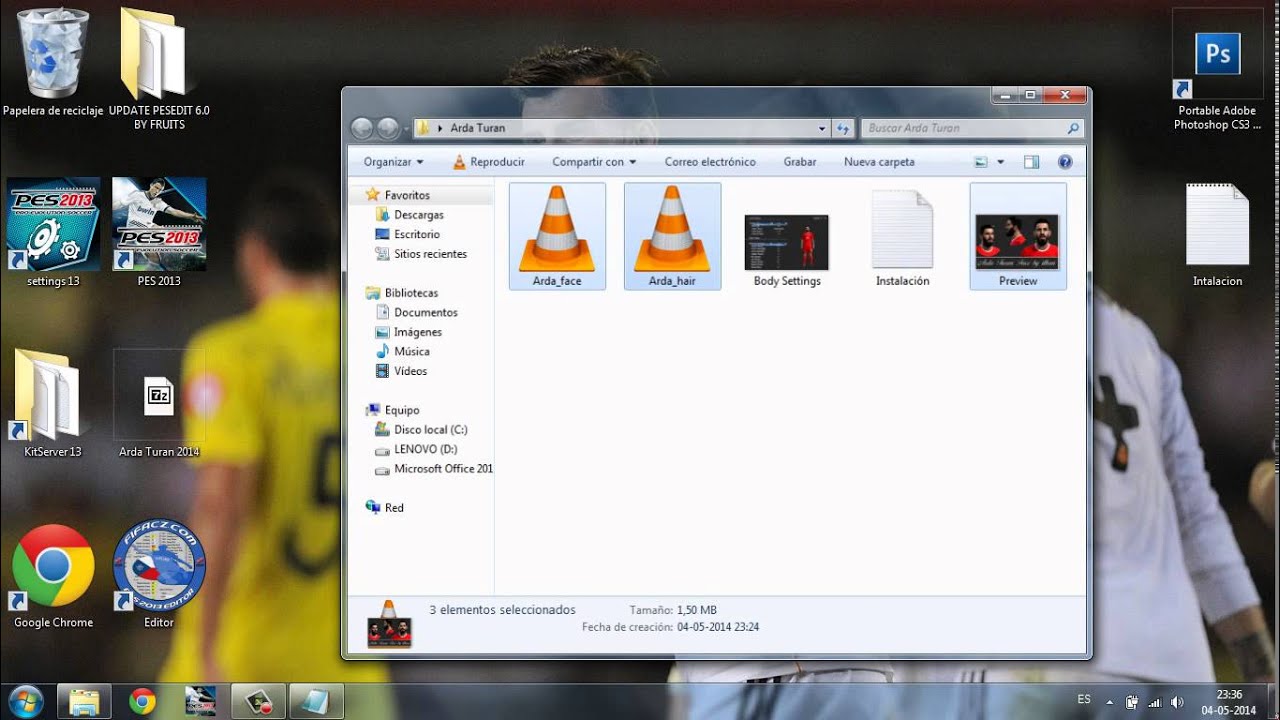This screenshot has height=720, width=1280.
Task: Select the PES 2013 desktop shortcut
Action: point(159,233)
